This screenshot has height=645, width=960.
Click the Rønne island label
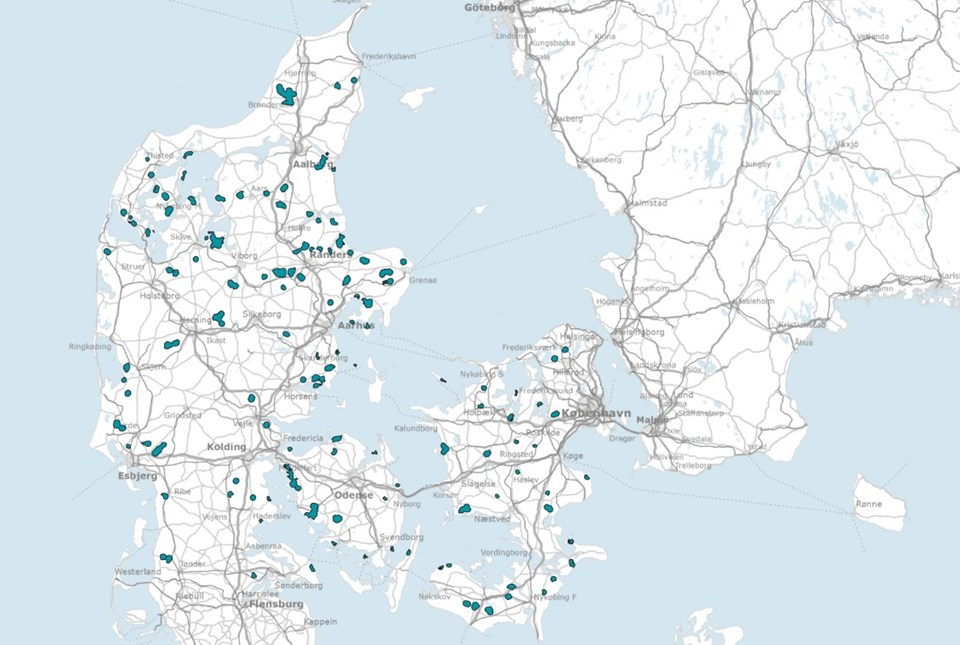(x=869, y=504)
